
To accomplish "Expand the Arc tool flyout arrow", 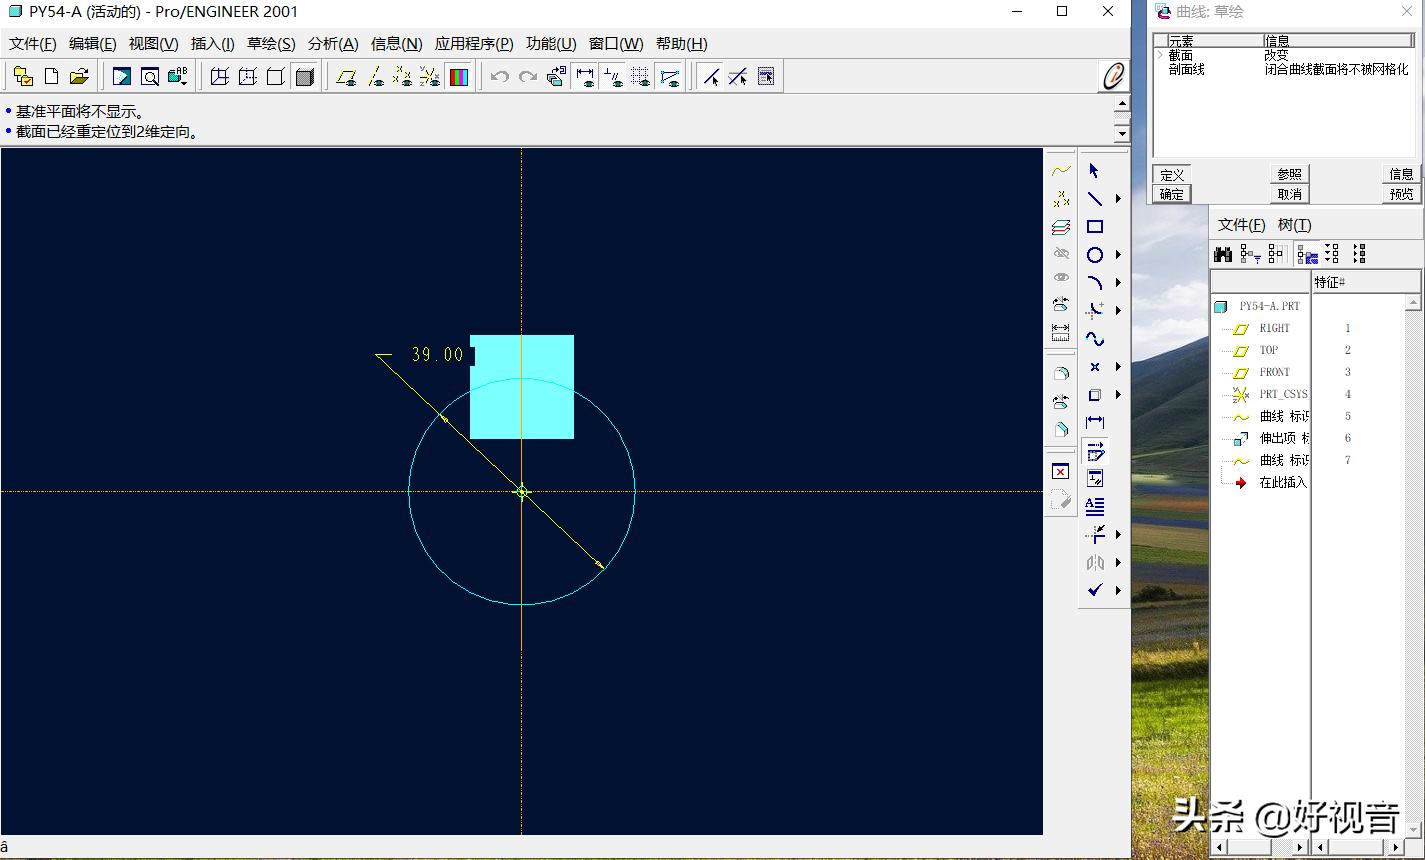I will (x=1118, y=283).
